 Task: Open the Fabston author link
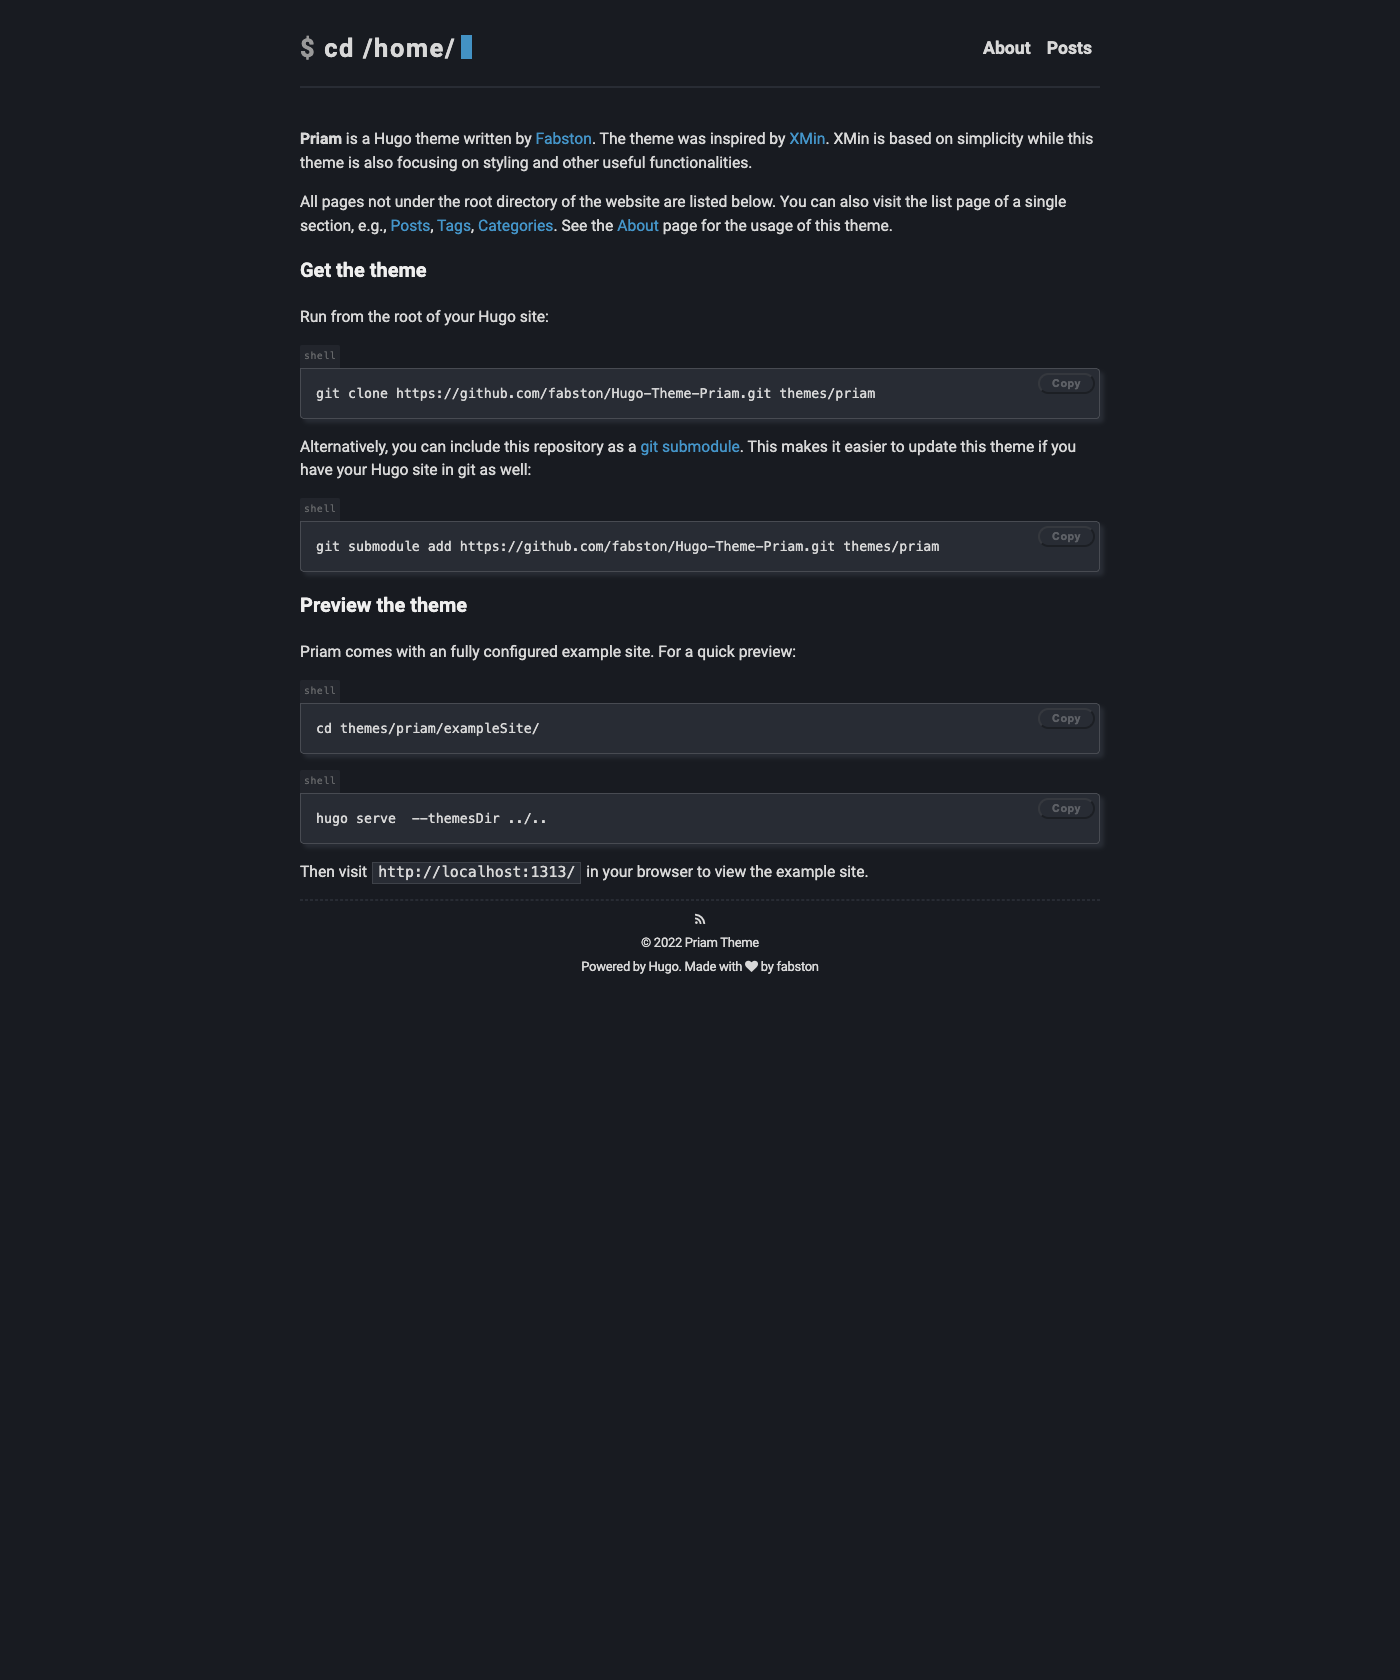tap(564, 138)
